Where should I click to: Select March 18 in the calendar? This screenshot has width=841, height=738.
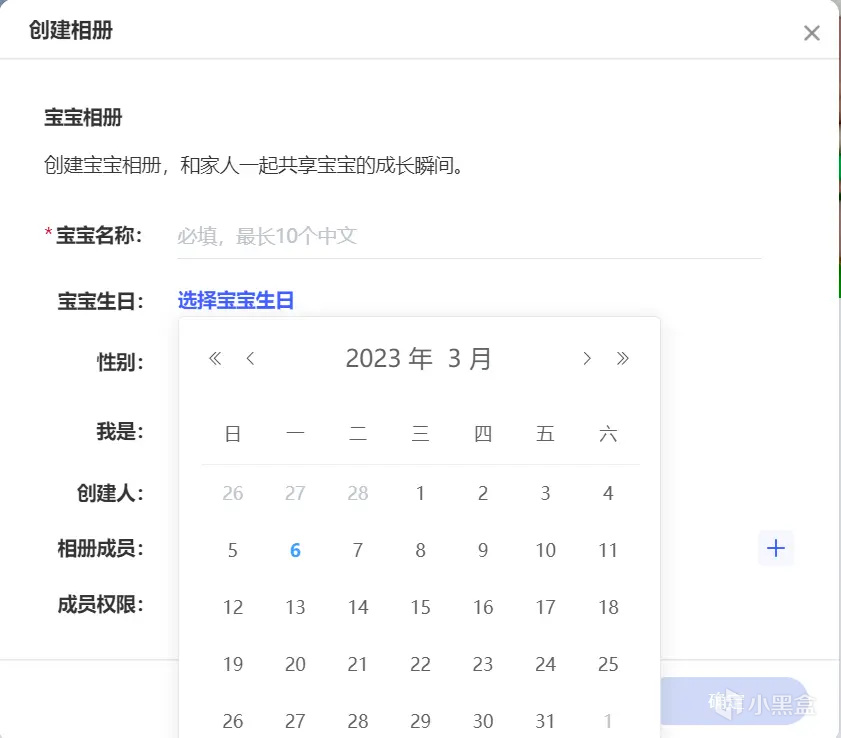click(x=608, y=607)
